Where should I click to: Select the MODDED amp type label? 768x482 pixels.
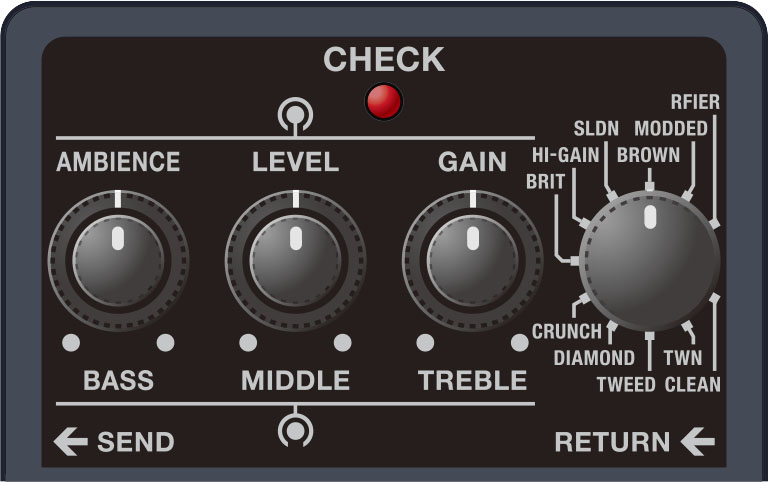(671, 129)
